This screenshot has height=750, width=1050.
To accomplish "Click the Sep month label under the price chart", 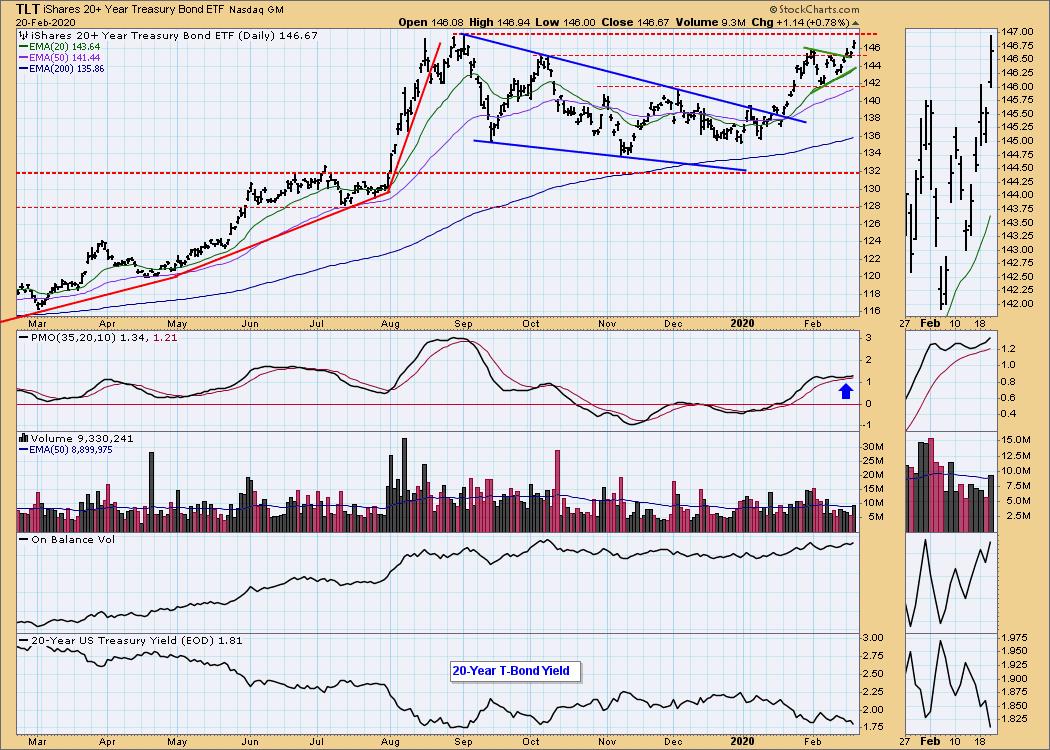I will point(463,323).
